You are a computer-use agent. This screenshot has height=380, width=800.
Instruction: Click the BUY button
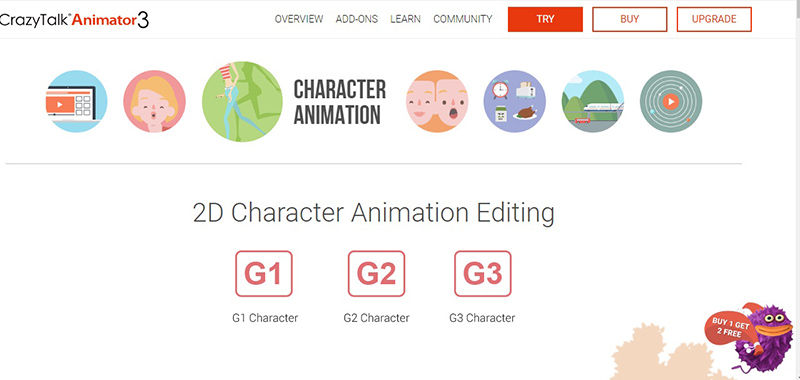click(630, 19)
